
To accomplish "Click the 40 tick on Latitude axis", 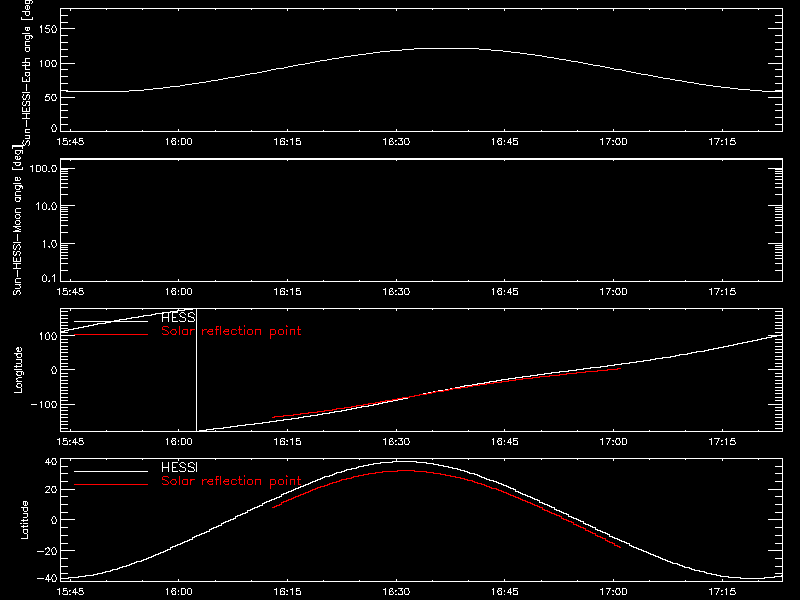I will (52, 462).
